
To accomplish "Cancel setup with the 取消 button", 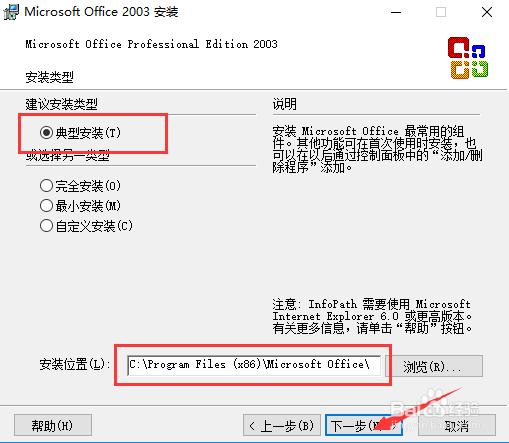I will 457,425.
